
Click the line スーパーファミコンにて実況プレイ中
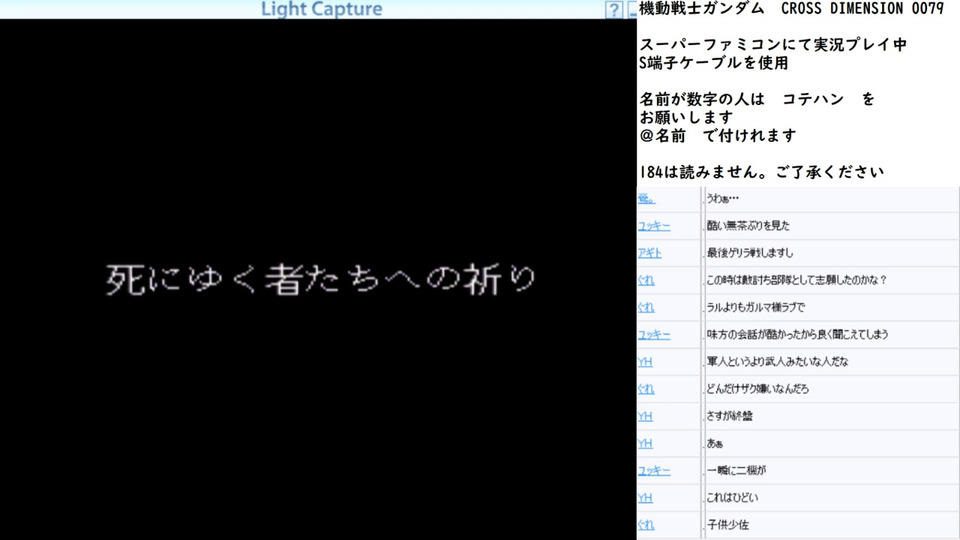pos(773,45)
